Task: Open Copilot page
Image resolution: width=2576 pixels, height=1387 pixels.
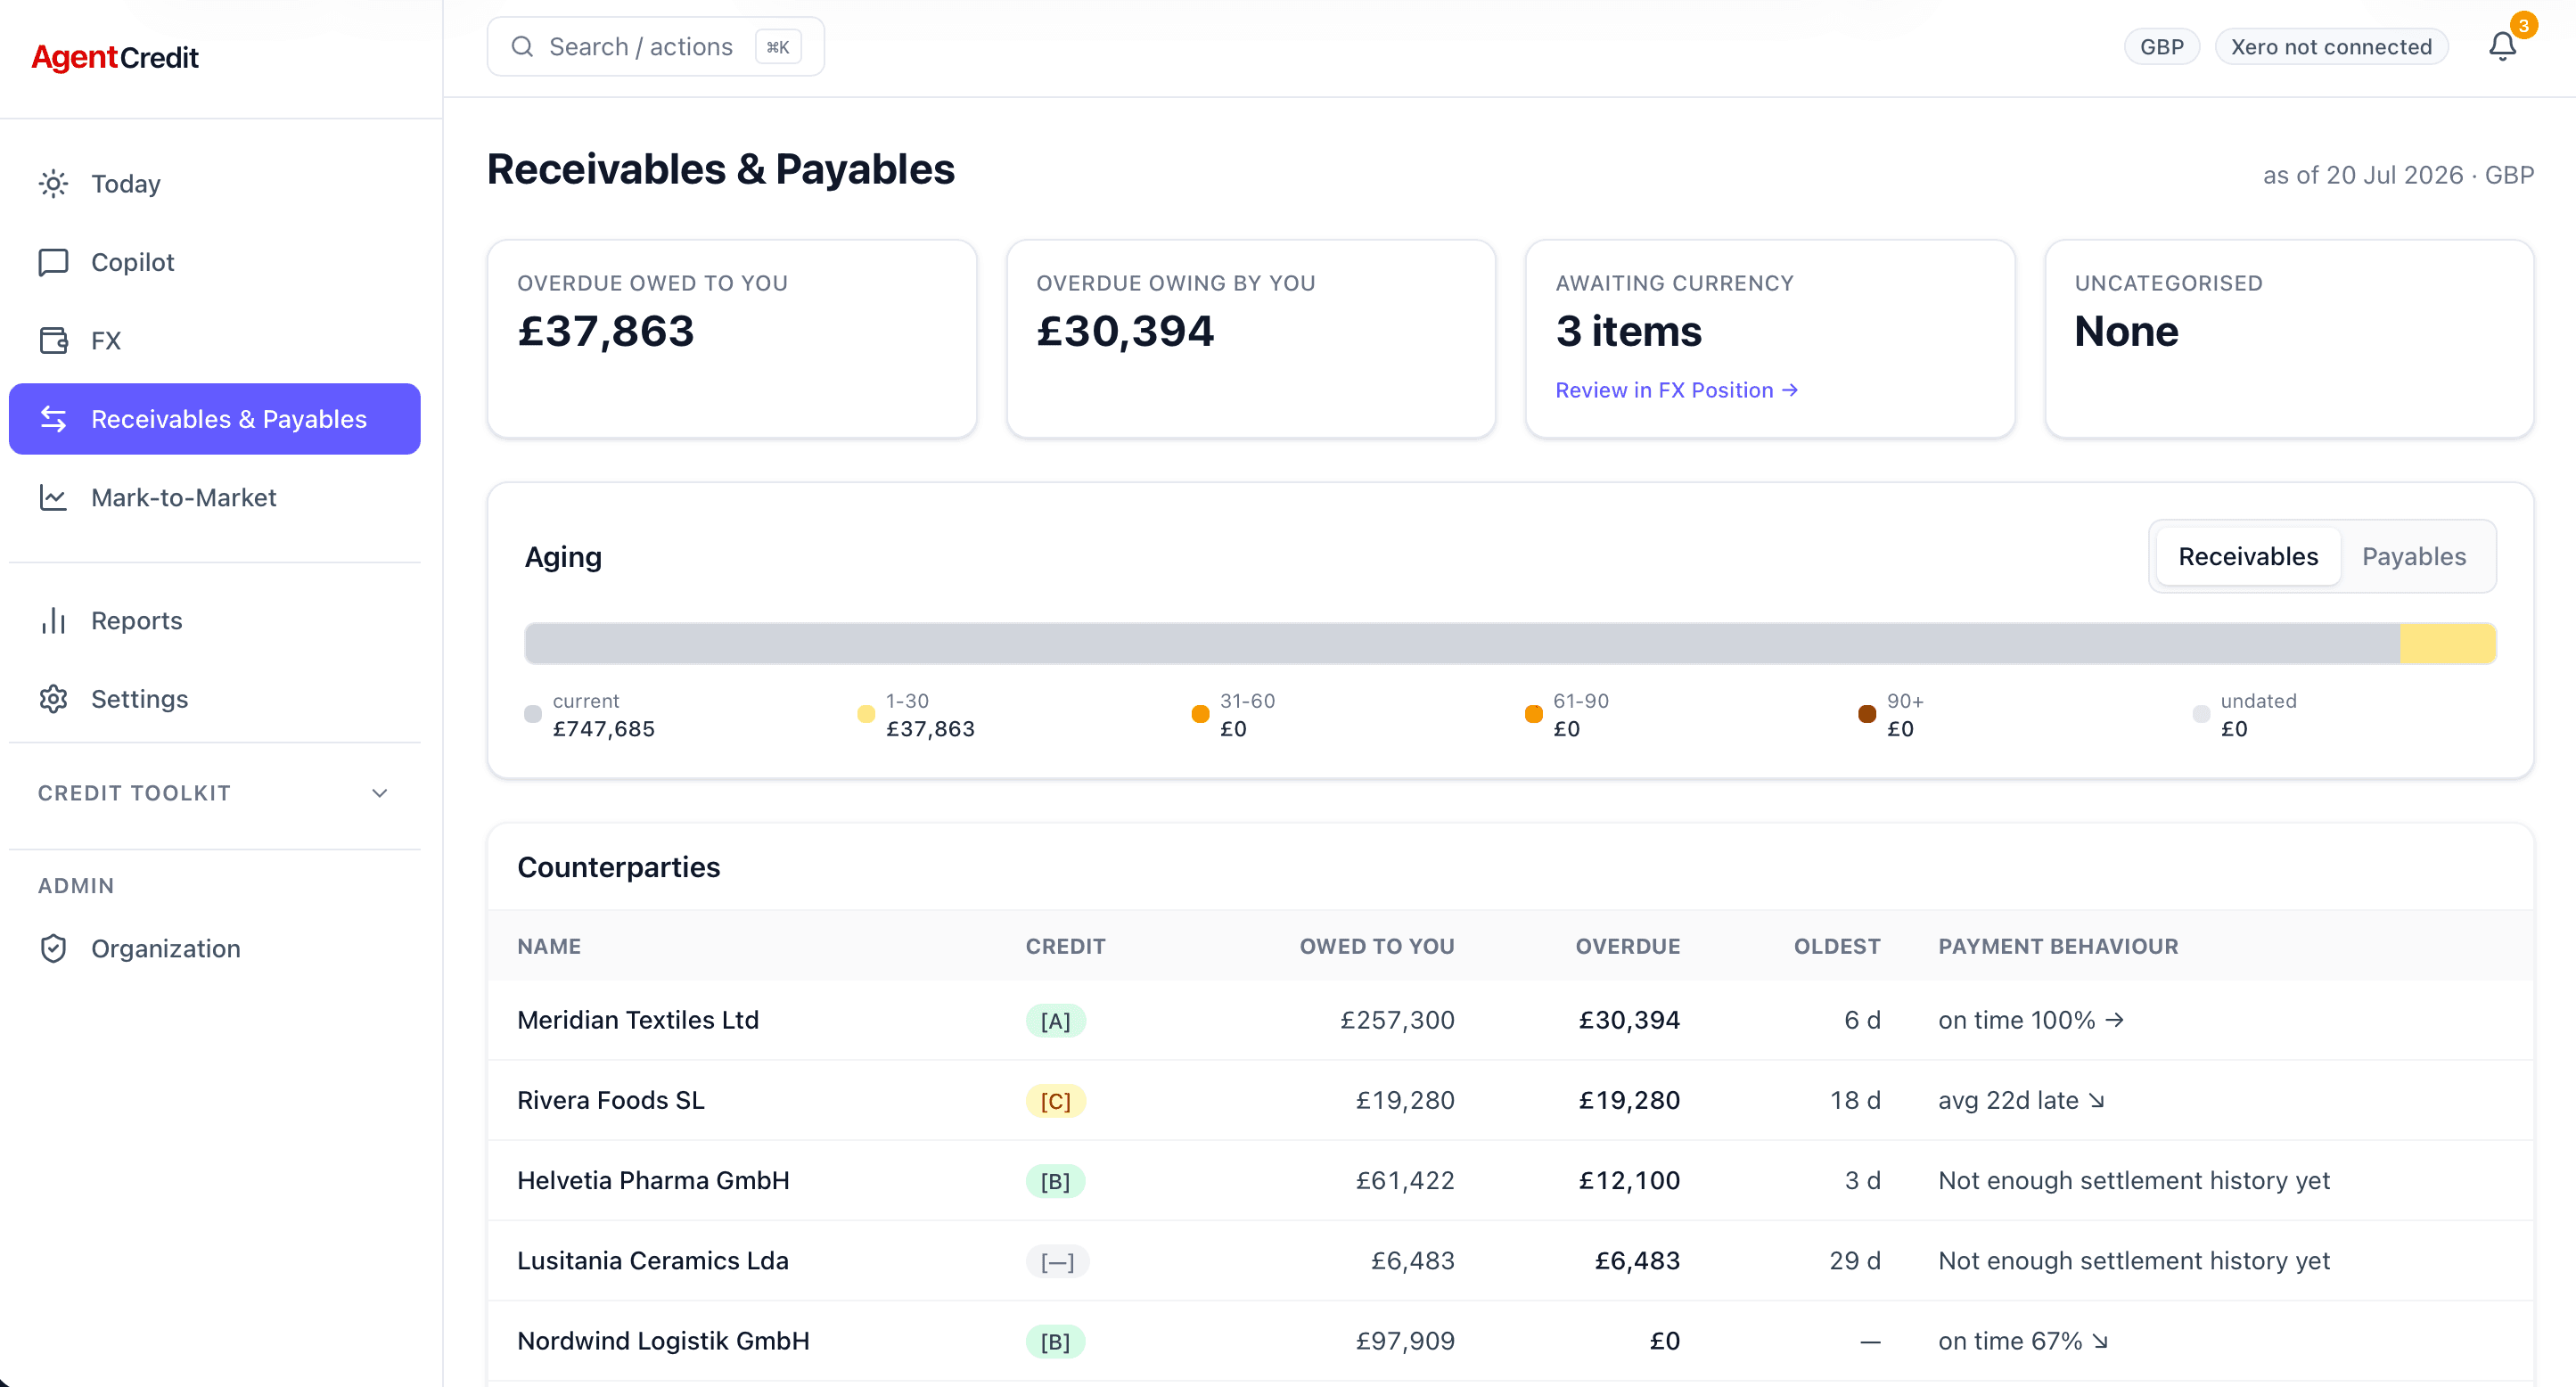Action: (214, 262)
